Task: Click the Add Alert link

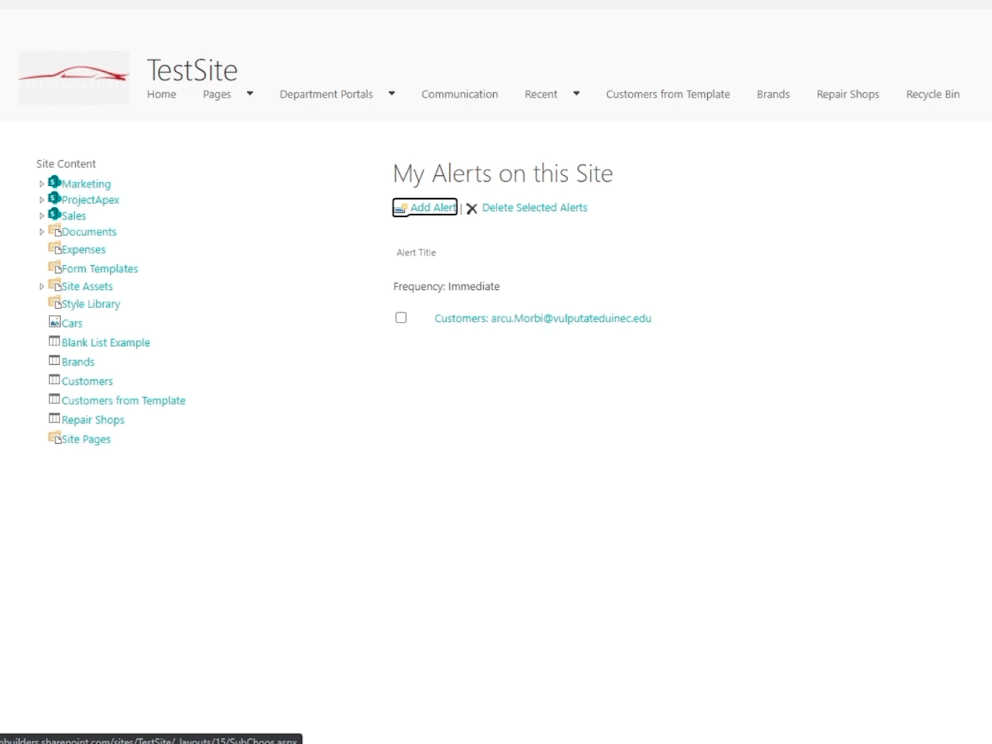Action: [x=433, y=208]
